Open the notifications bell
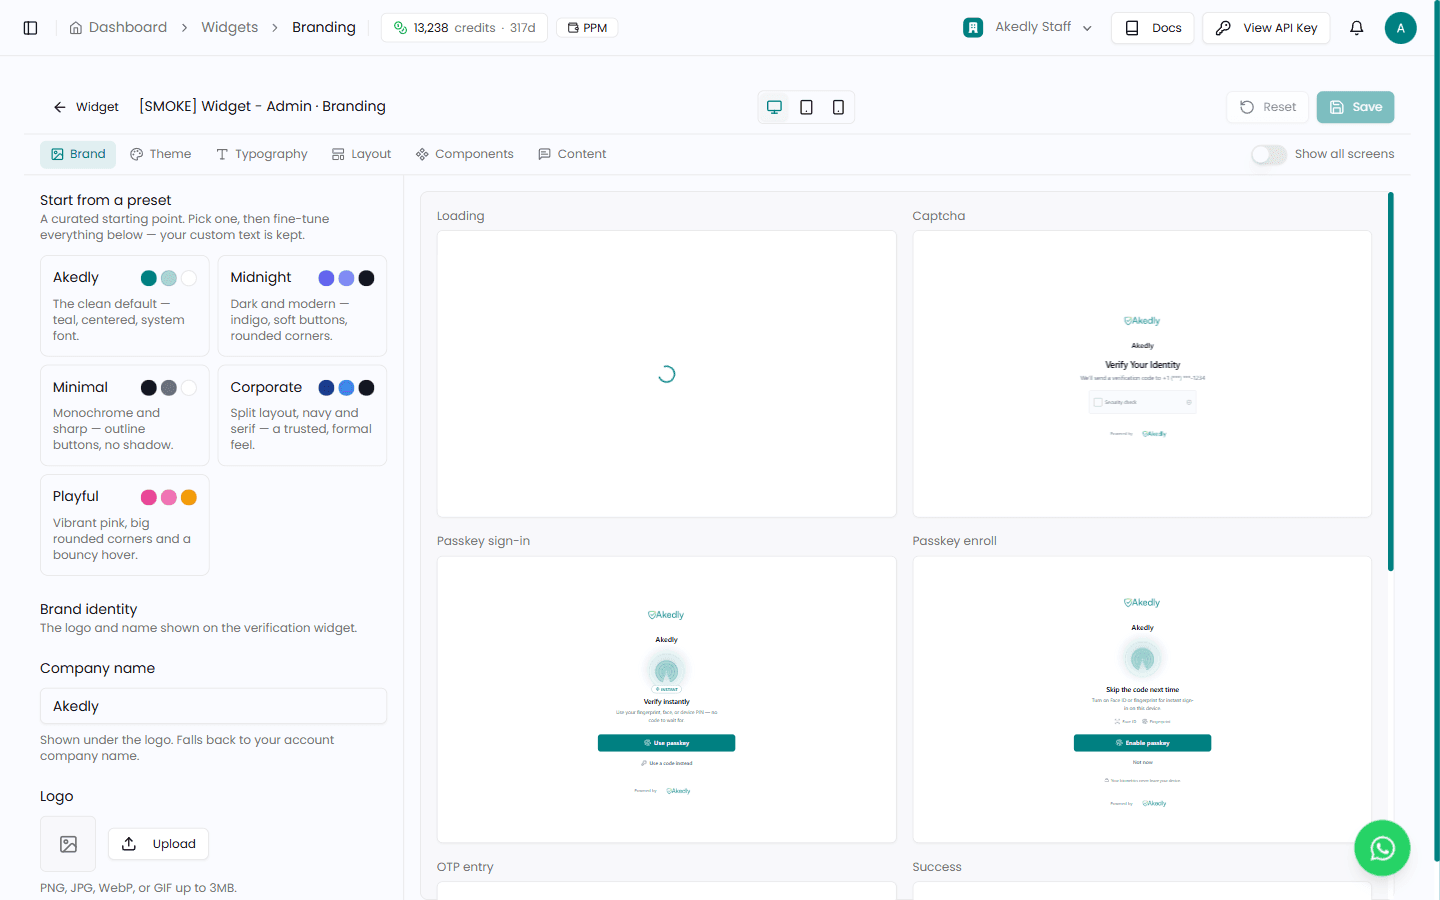The image size is (1440, 900). click(x=1356, y=28)
